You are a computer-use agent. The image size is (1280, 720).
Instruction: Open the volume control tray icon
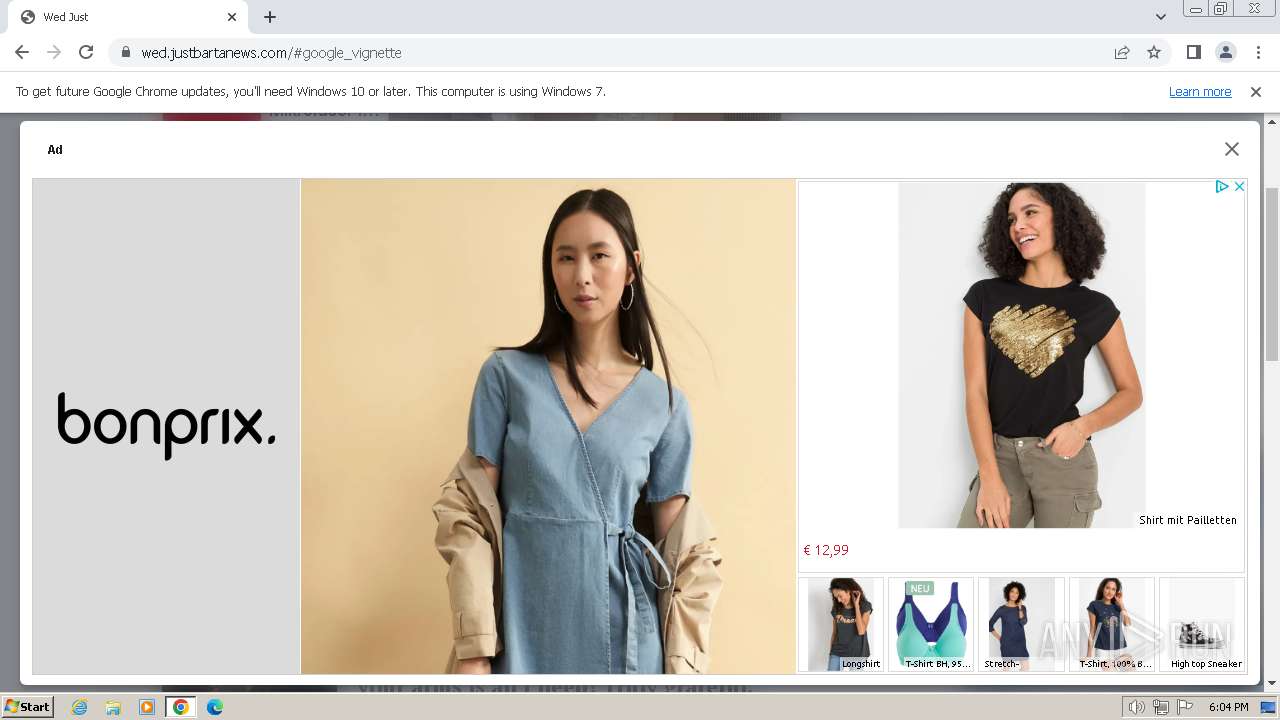click(1136, 707)
